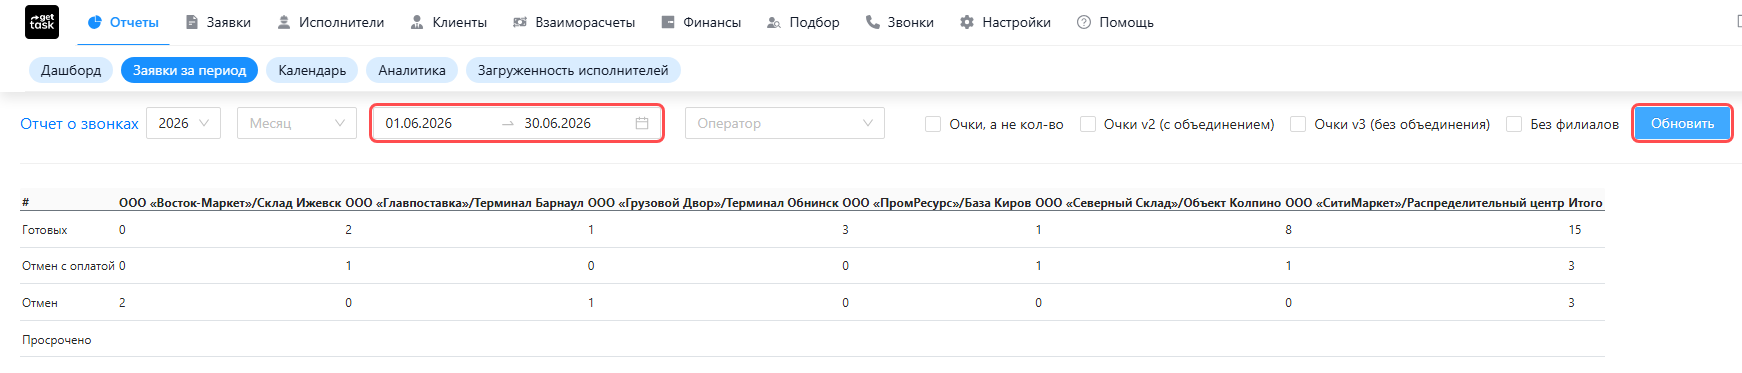Click column header ООО «Восток-Маркет»/Склад Ижевск
Image resolution: width=1742 pixels, height=373 pixels.
coord(230,203)
